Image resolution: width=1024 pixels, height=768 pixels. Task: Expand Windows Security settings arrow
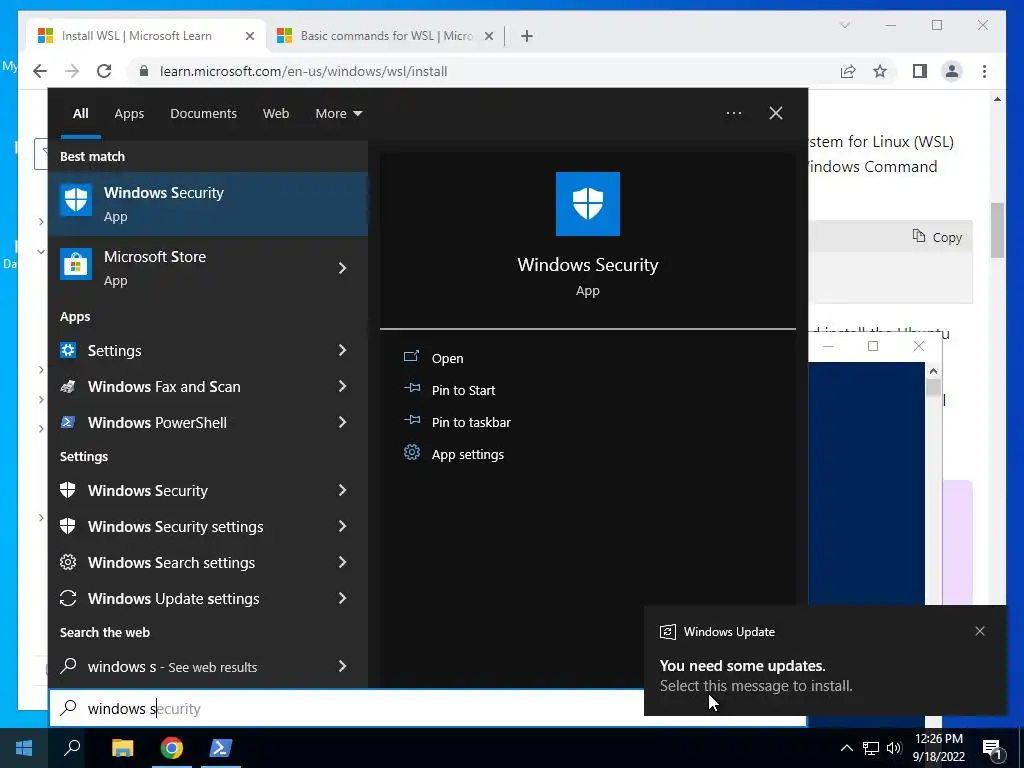(343, 526)
